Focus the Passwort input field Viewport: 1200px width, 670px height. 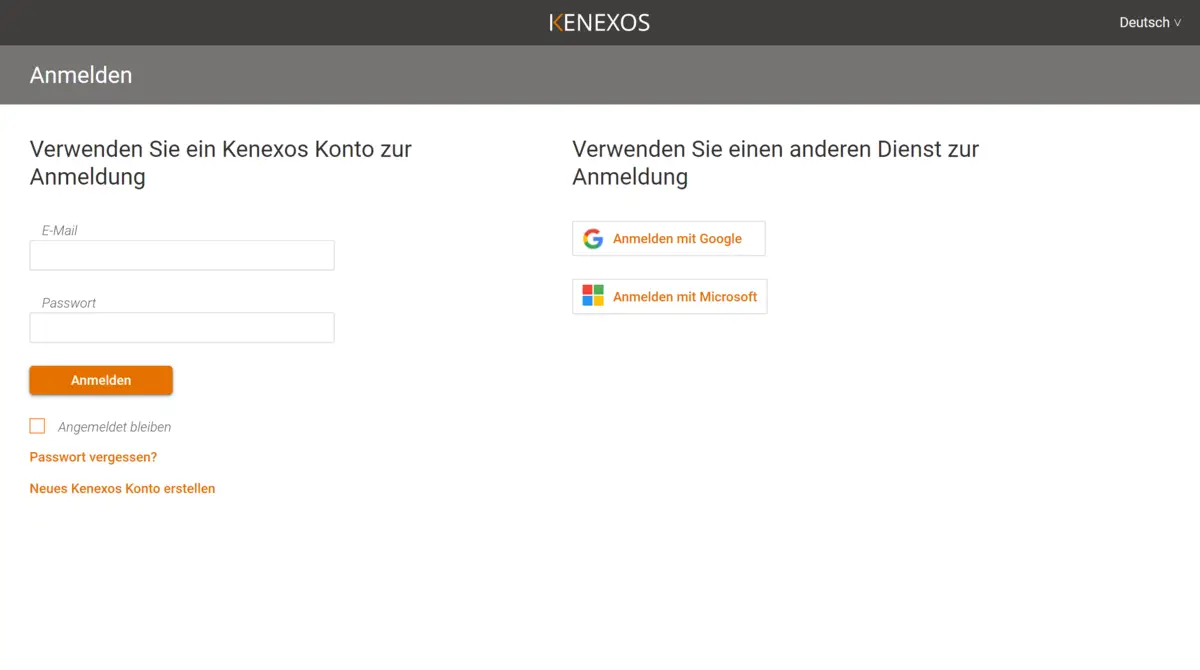tap(182, 328)
